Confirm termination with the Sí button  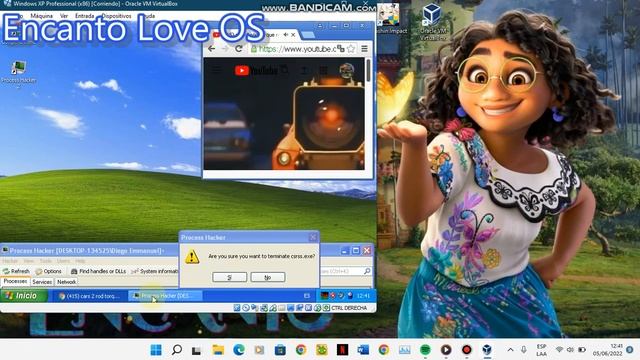point(229,277)
